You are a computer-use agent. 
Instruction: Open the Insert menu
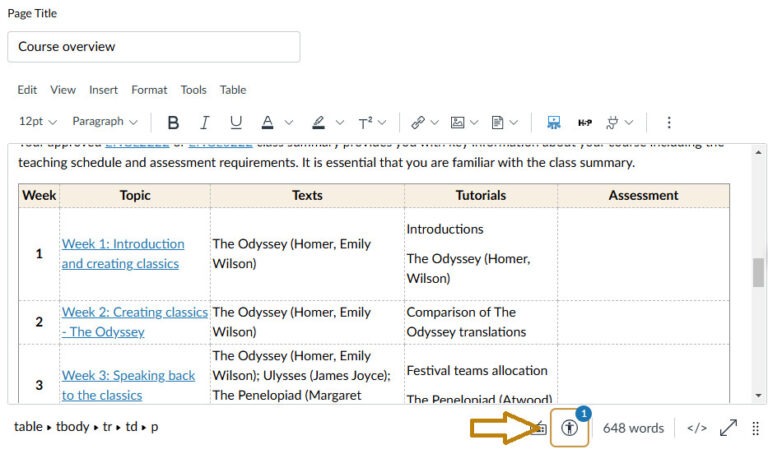103,90
